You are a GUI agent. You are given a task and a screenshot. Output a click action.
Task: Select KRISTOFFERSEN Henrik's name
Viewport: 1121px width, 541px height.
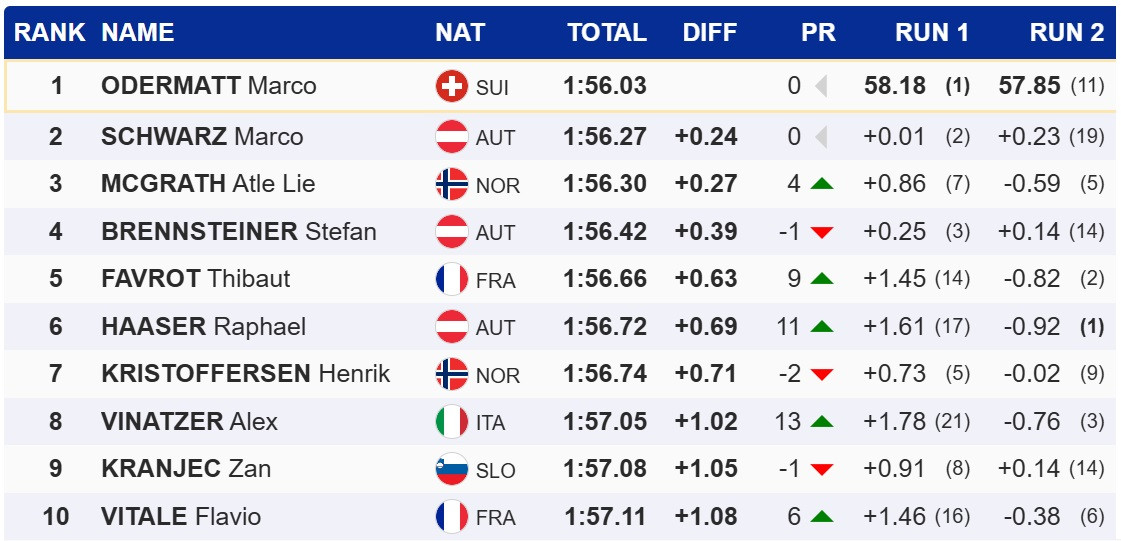click(x=245, y=374)
